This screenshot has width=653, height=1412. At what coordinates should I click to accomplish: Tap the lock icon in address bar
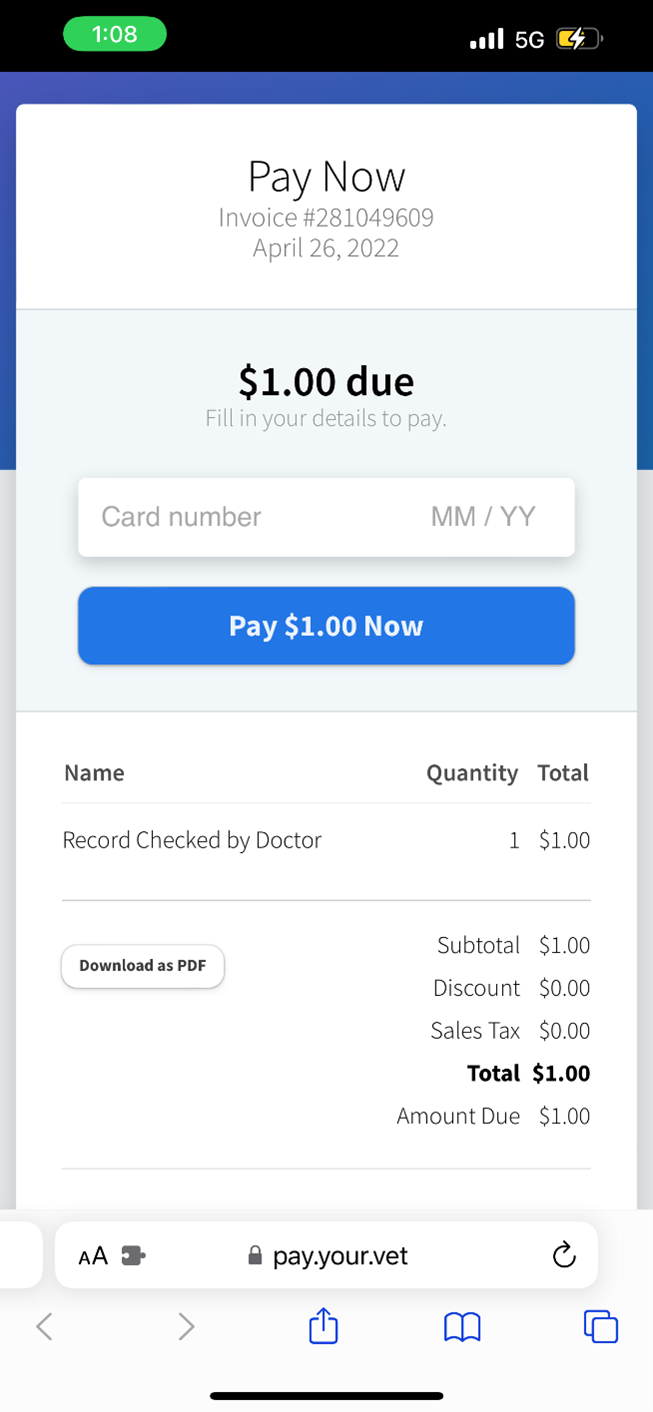(255, 1256)
